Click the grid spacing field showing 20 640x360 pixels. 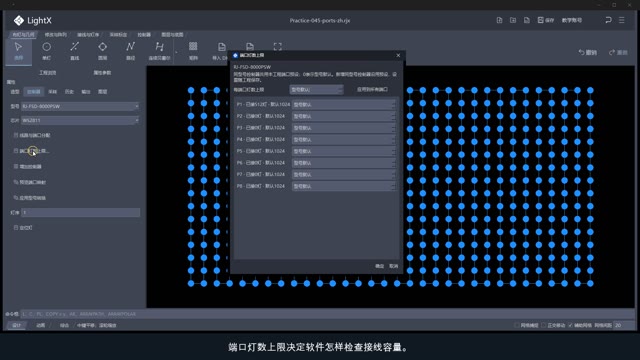pos(624,325)
